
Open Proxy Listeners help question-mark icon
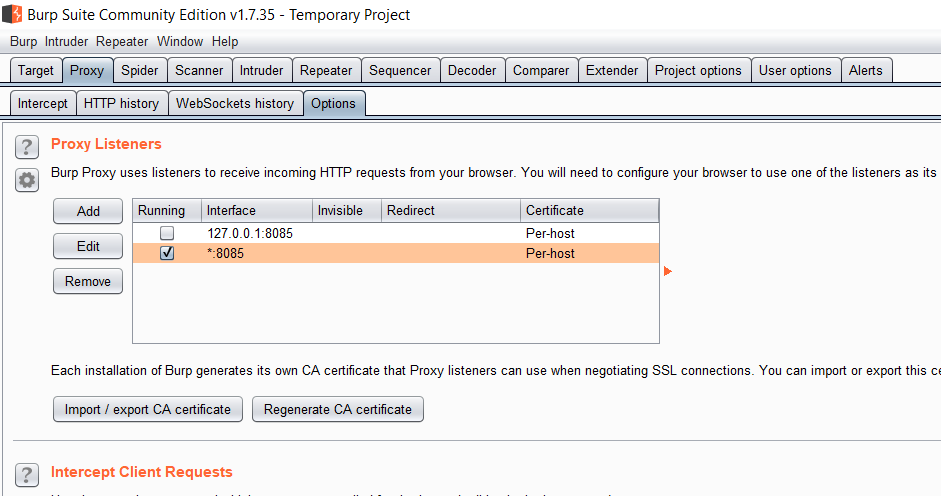click(27, 147)
